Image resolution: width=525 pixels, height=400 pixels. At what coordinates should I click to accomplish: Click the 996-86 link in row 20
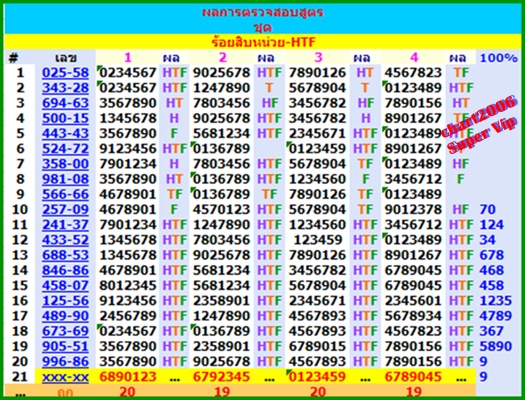point(65,362)
